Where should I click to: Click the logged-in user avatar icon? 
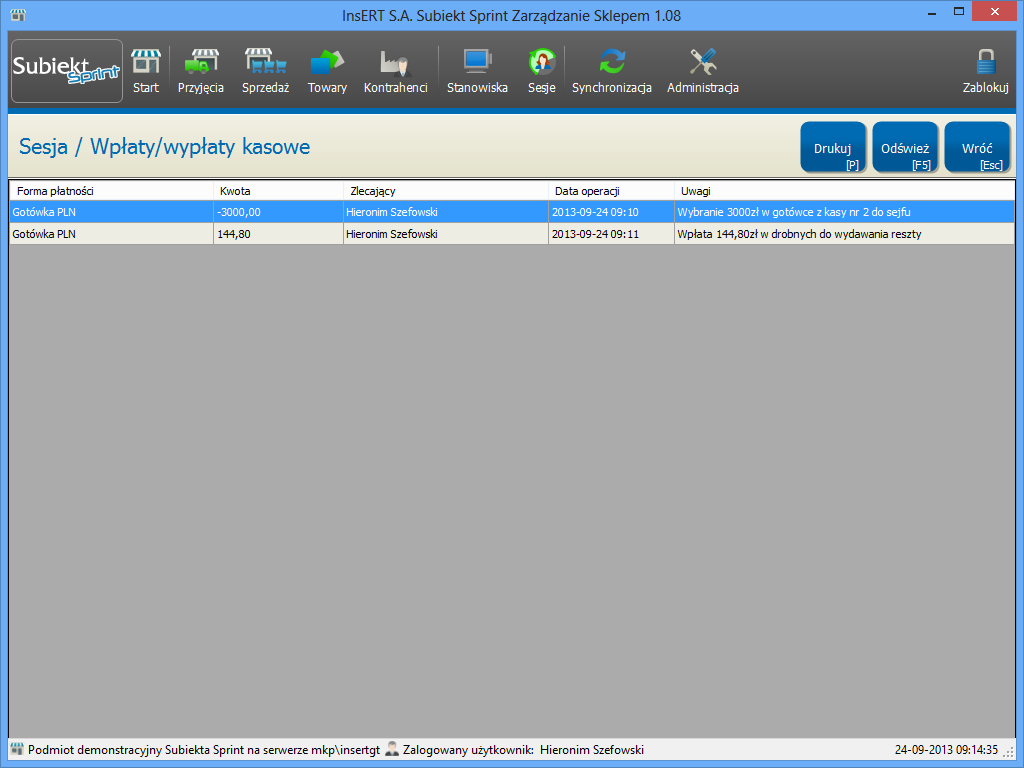(392, 749)
